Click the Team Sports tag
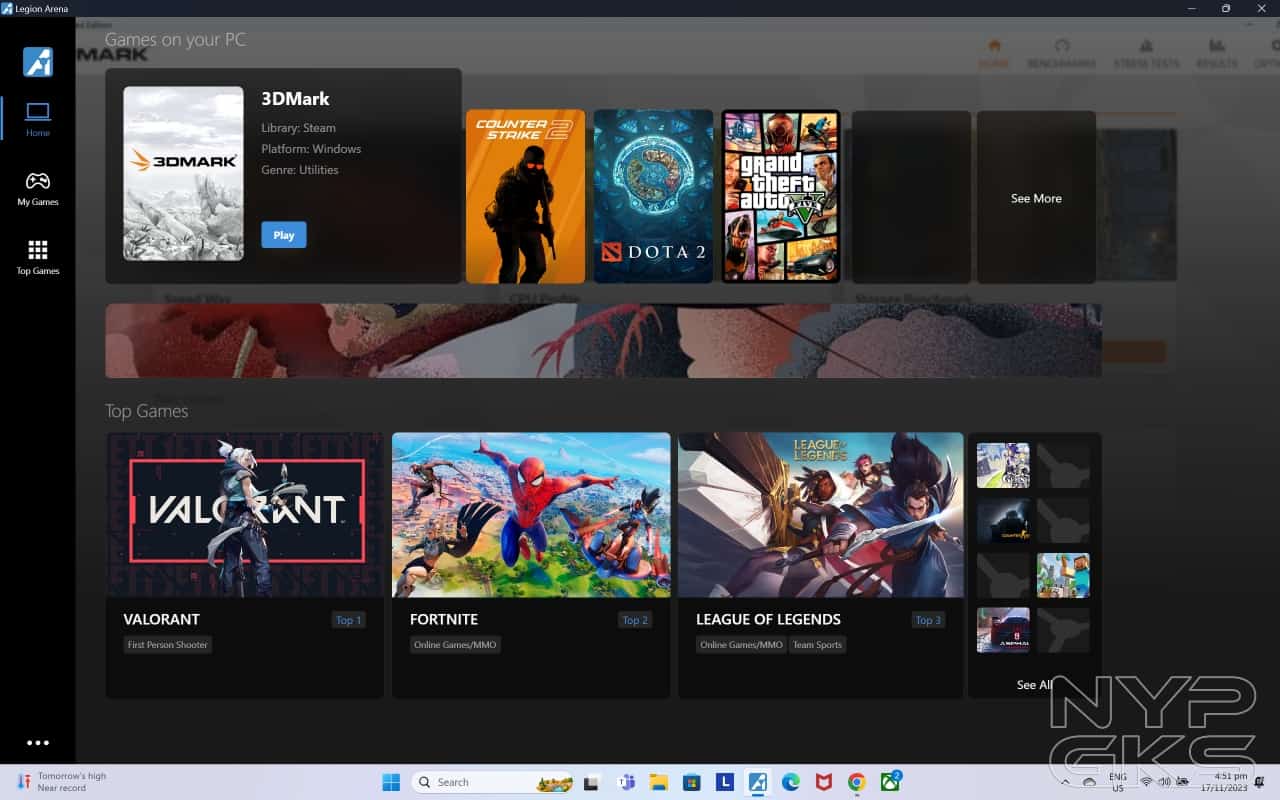Viewport: 1280px width, 800px height. point(817,645)
